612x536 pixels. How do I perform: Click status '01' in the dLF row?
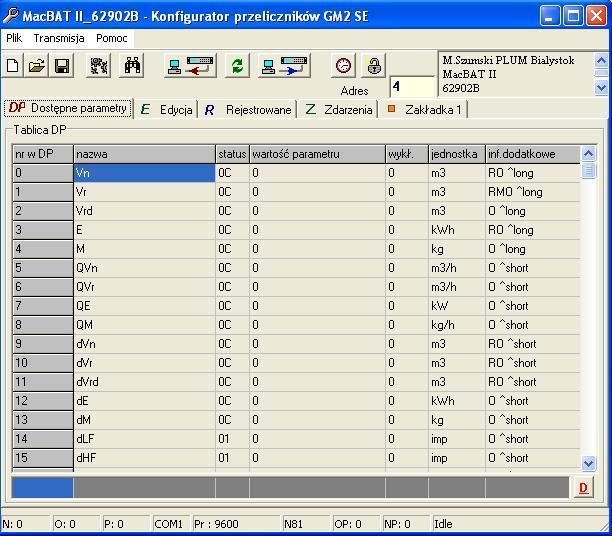point(232,439)
